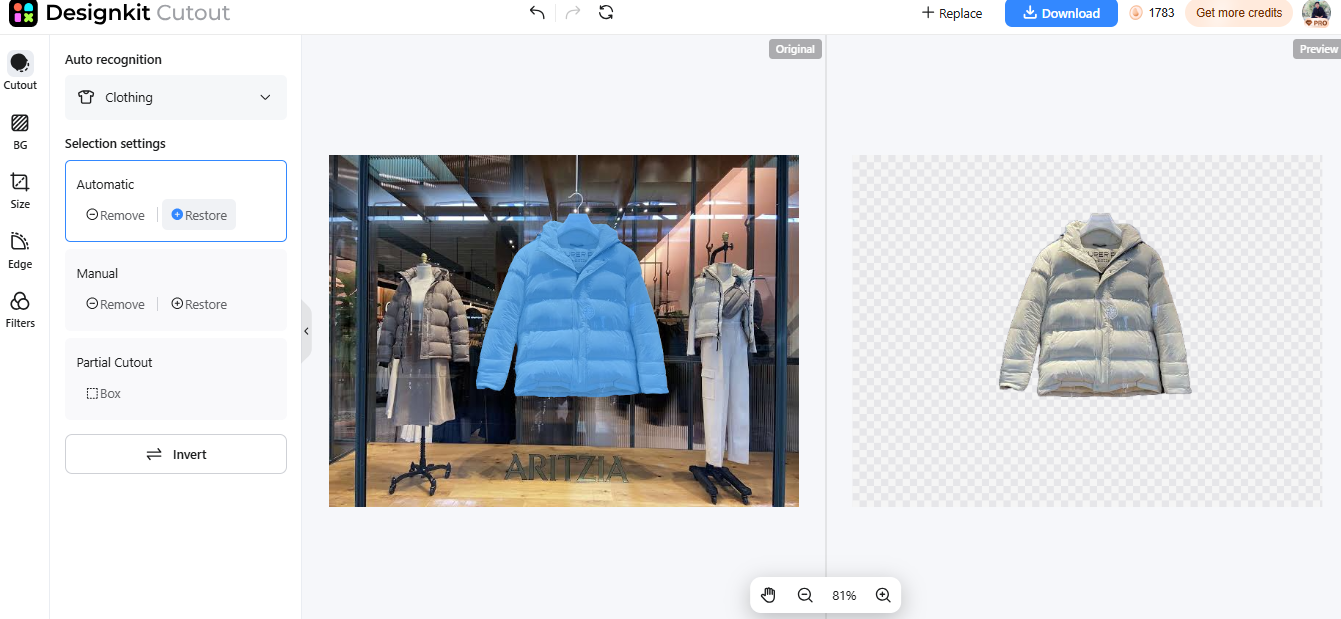Open the Filters tool

[x=19, y=310]
